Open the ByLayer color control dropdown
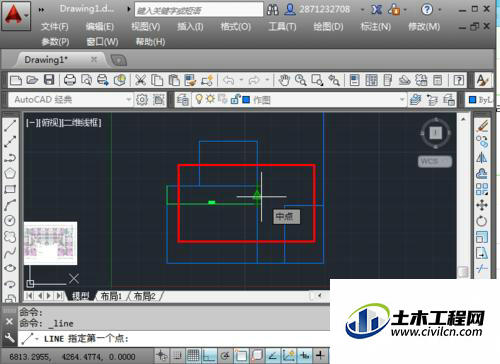The width and height of the screenshot is (500, 364). 479,100
